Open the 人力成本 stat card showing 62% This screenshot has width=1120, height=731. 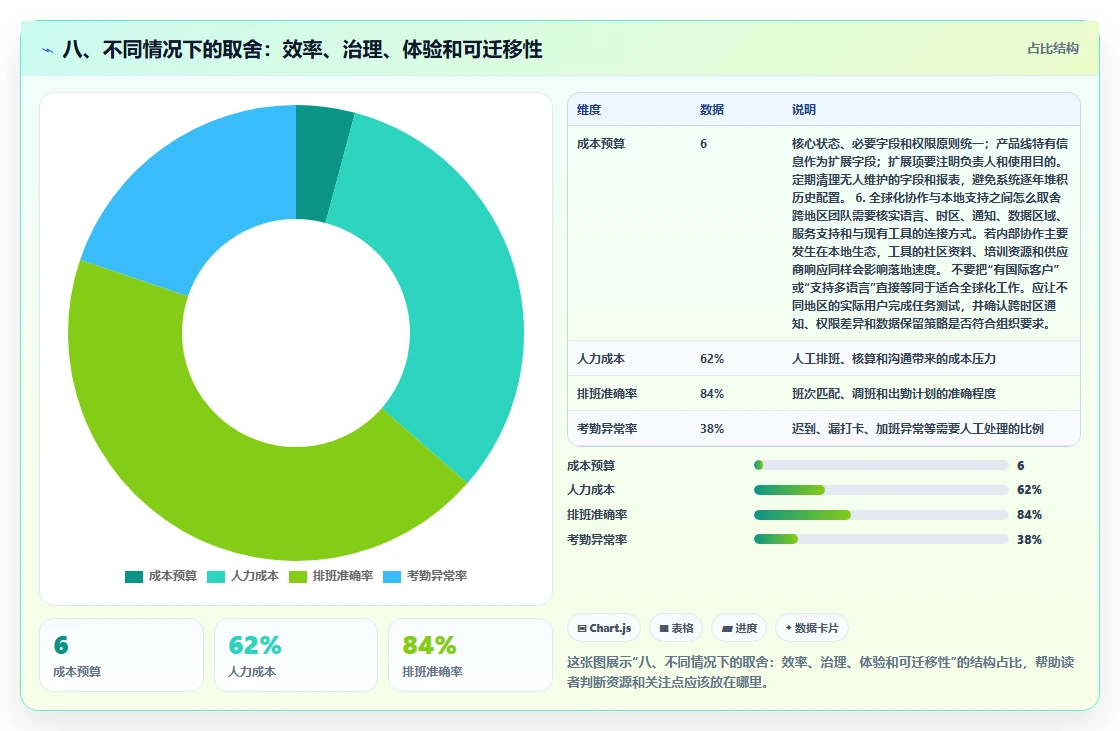(x=296, y=655)
